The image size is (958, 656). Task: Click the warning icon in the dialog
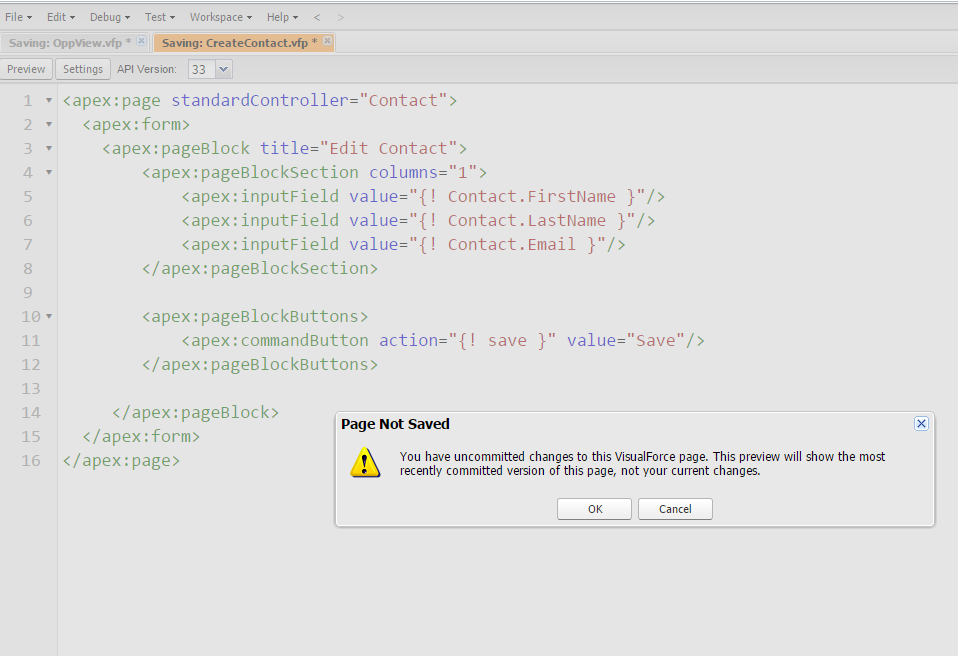[x=365, y=463]
